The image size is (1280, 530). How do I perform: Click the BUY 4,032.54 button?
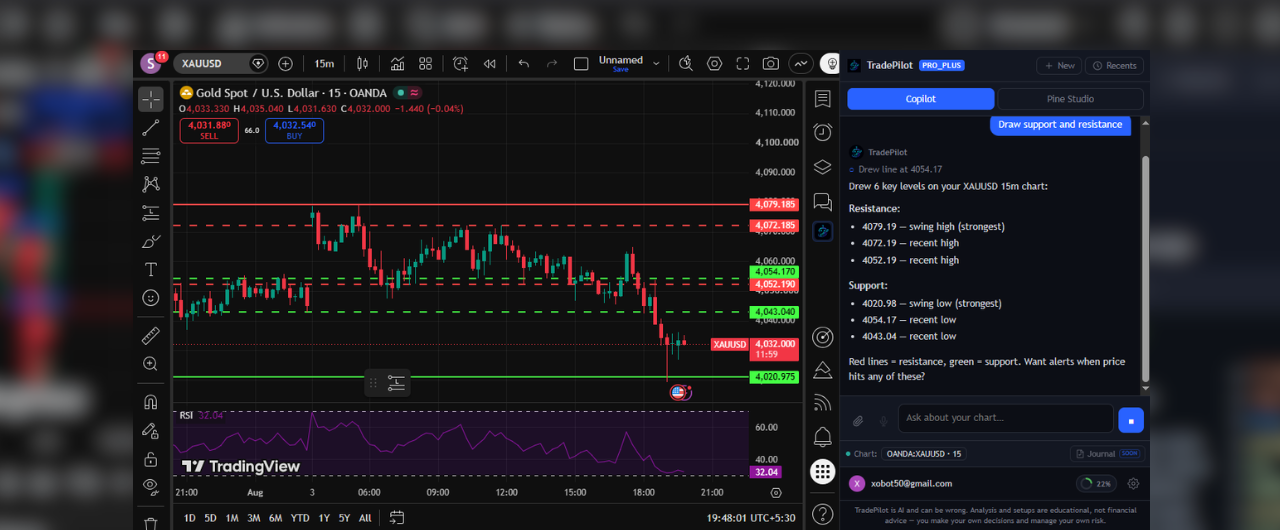click(294, 130)
